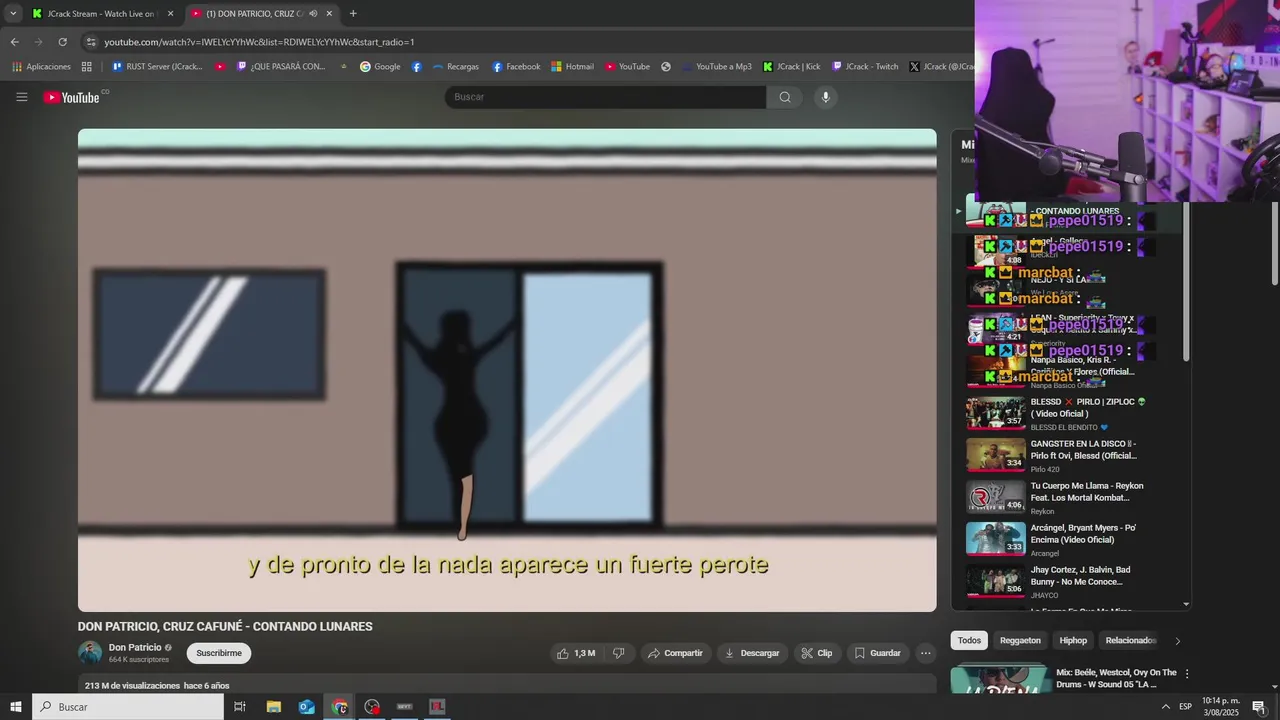
Task: Open the JCrack - Twitch bookmark
Action: pos(865,67)
